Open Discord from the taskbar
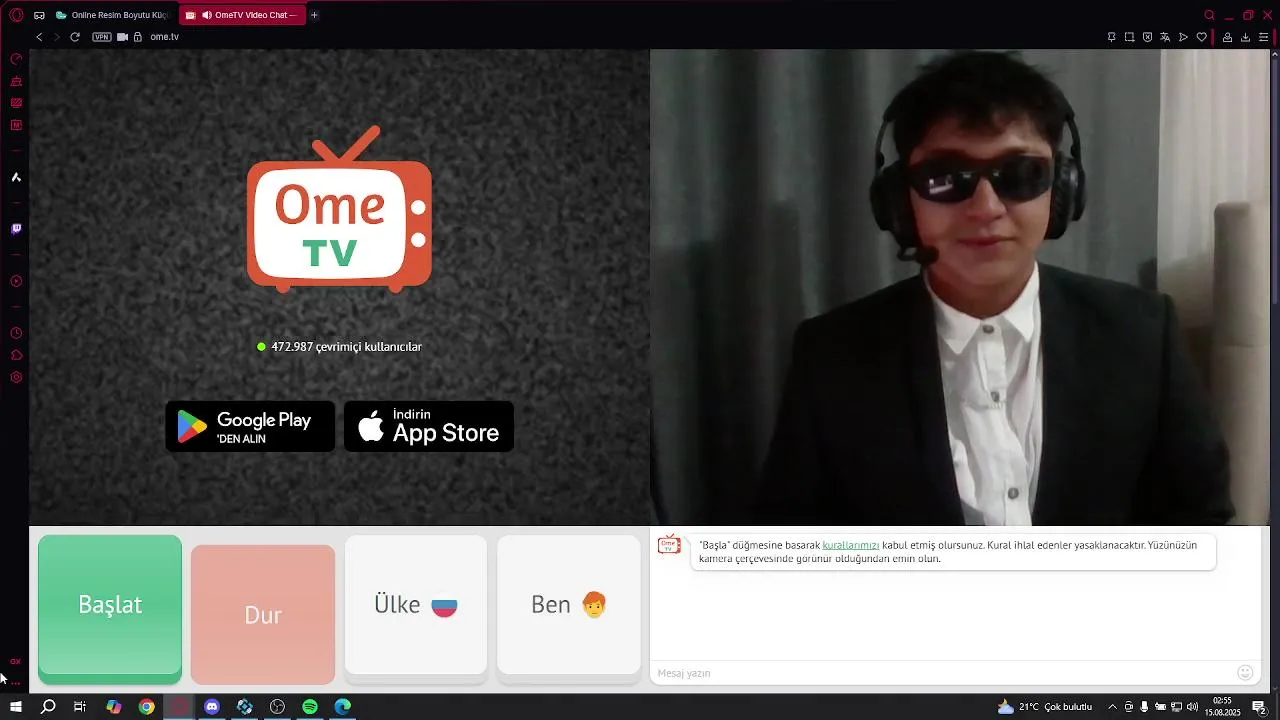 212,707
